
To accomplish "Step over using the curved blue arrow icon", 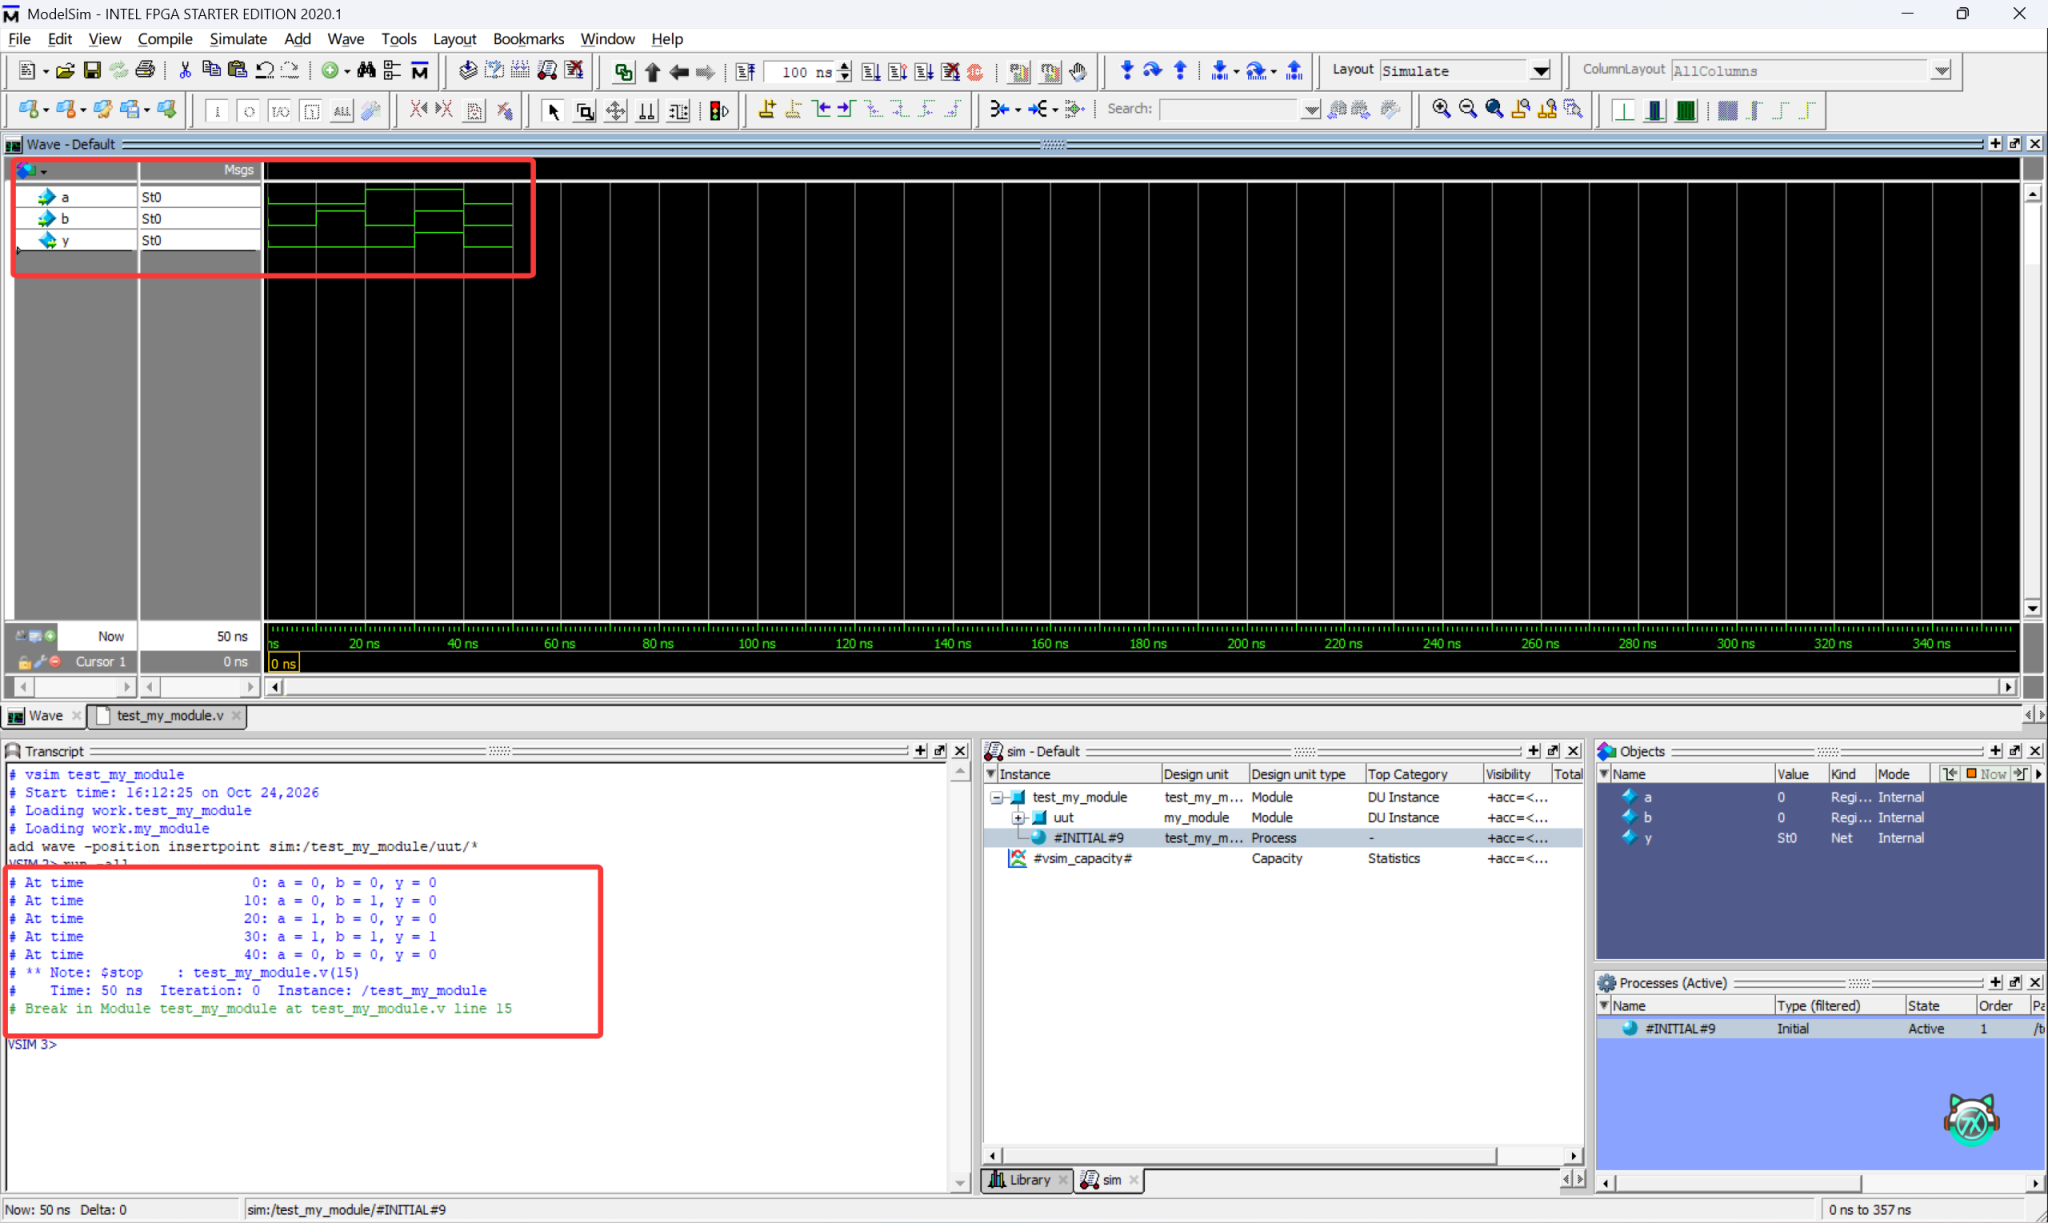I will pos(1153,70).
